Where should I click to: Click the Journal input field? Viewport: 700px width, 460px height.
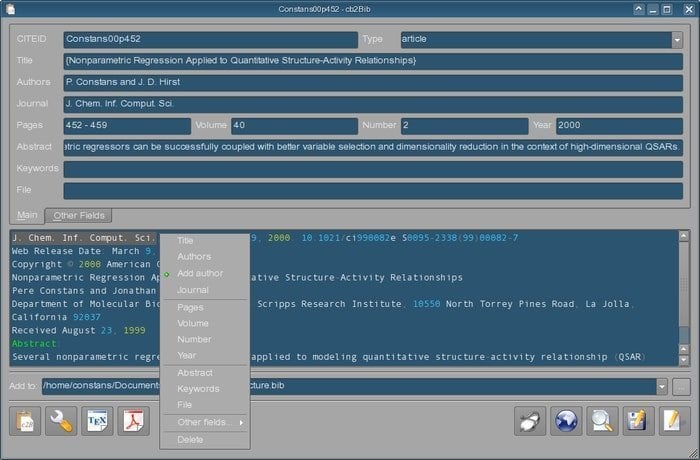373,104
